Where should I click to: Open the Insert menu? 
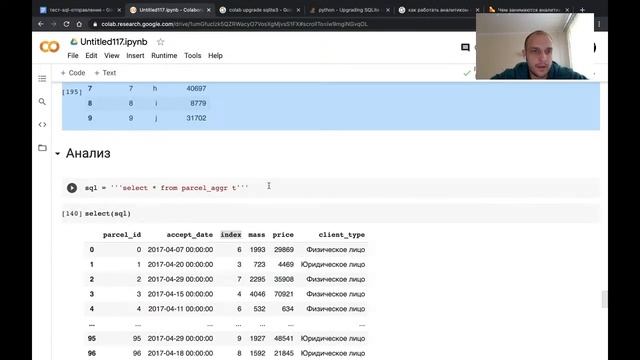pyautogui.click(x=135, y=56)
